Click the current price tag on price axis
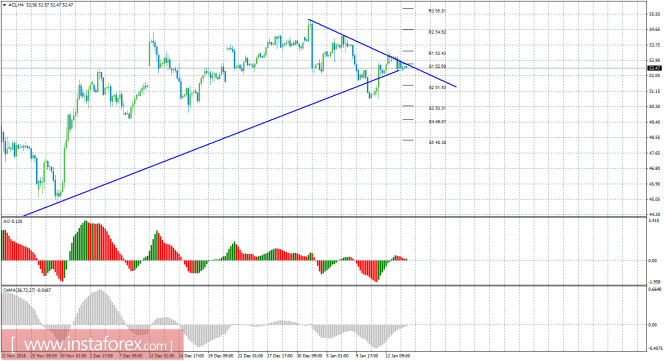This screenshot has height=361, width=665. [x=654, y=68]
